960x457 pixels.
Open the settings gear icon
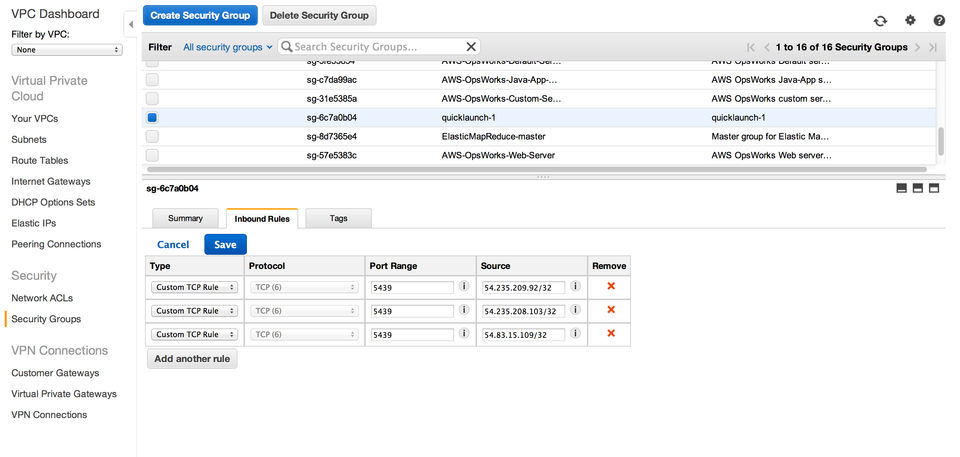click(x=910, y=20)
